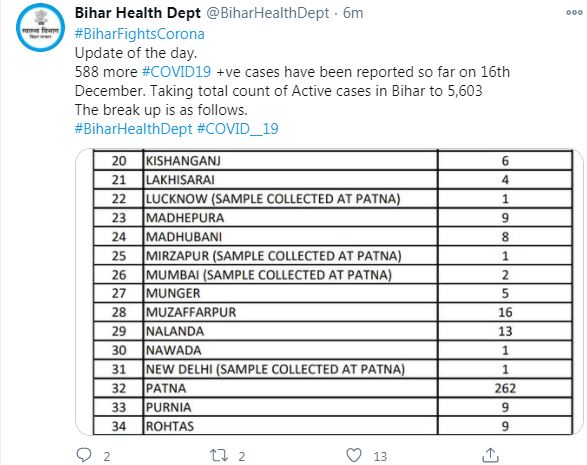Click the reply count number 2
587x465 pixels.
pyautogui.click(x=107, y=456)
